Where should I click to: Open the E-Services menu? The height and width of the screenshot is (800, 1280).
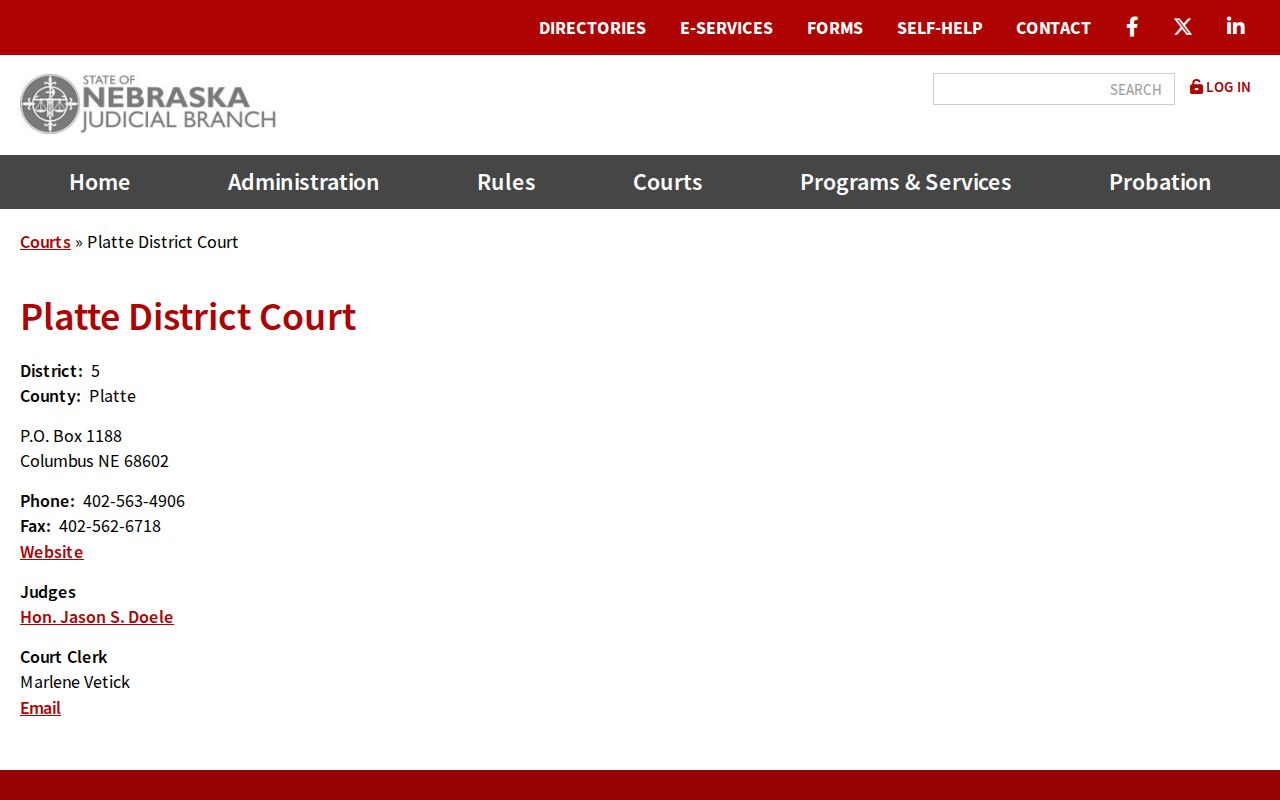click(726, 28)
